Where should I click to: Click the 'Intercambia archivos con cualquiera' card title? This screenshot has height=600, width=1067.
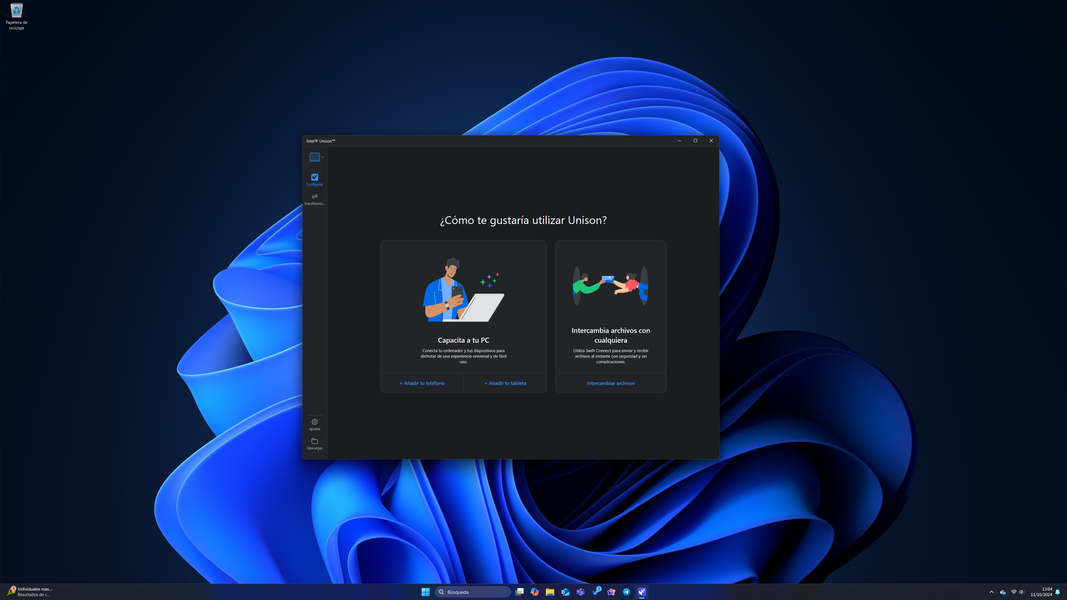(610, 335)
